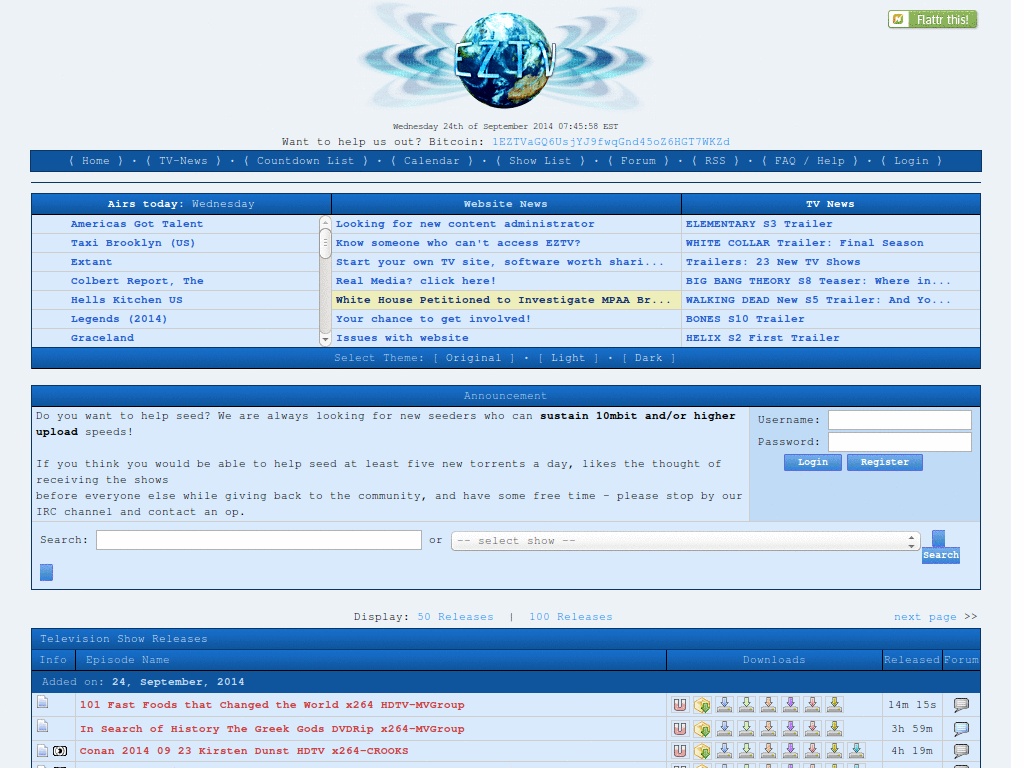The image size is (1024, 768).
Task: Click the Airs today list scrollbar thumb
Action: [325, 243]
